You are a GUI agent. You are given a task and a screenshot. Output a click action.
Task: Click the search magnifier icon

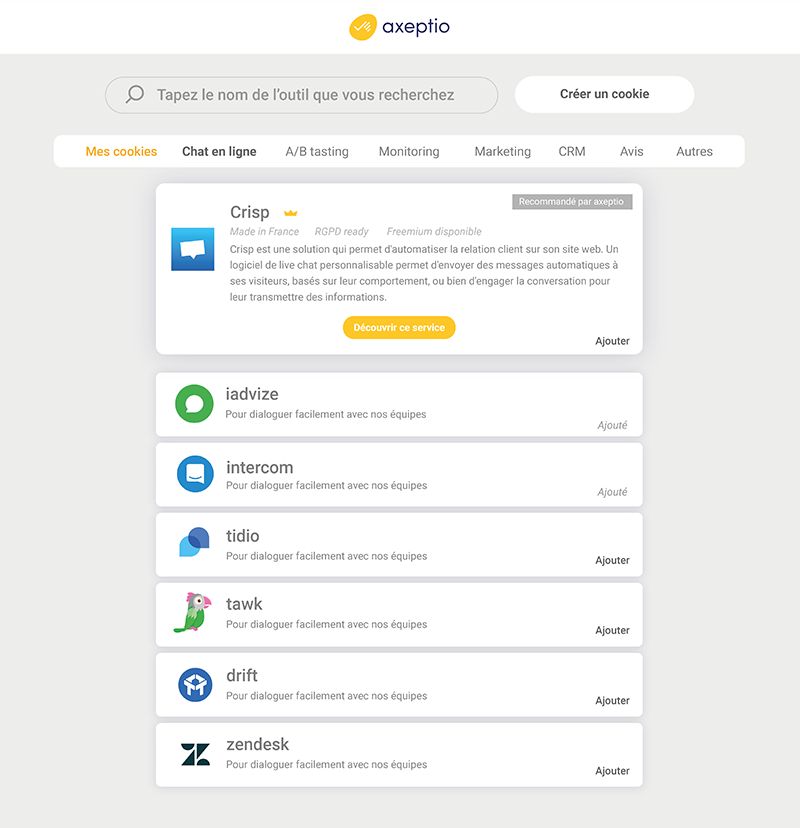pyautogui.click(x=135, y=95)
